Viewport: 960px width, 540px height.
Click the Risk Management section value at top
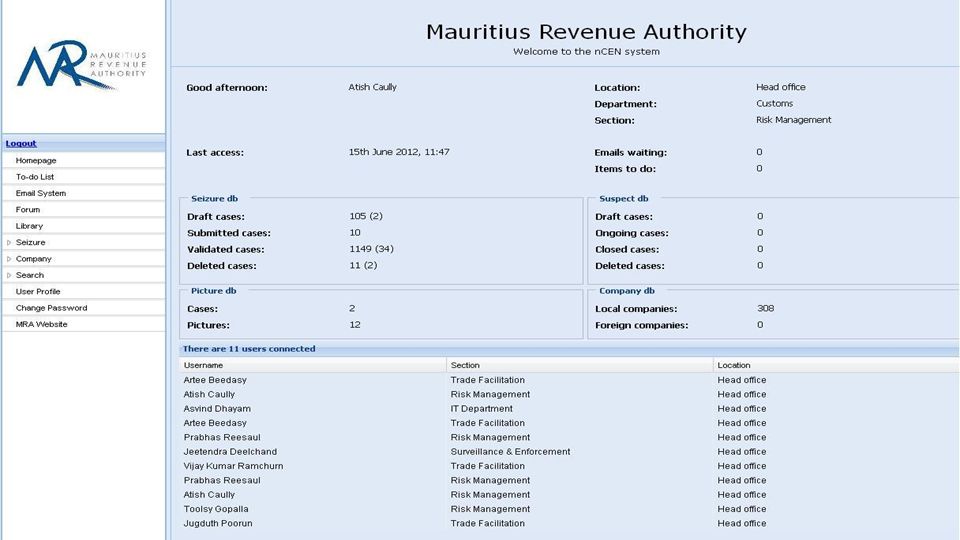point(793,120)
